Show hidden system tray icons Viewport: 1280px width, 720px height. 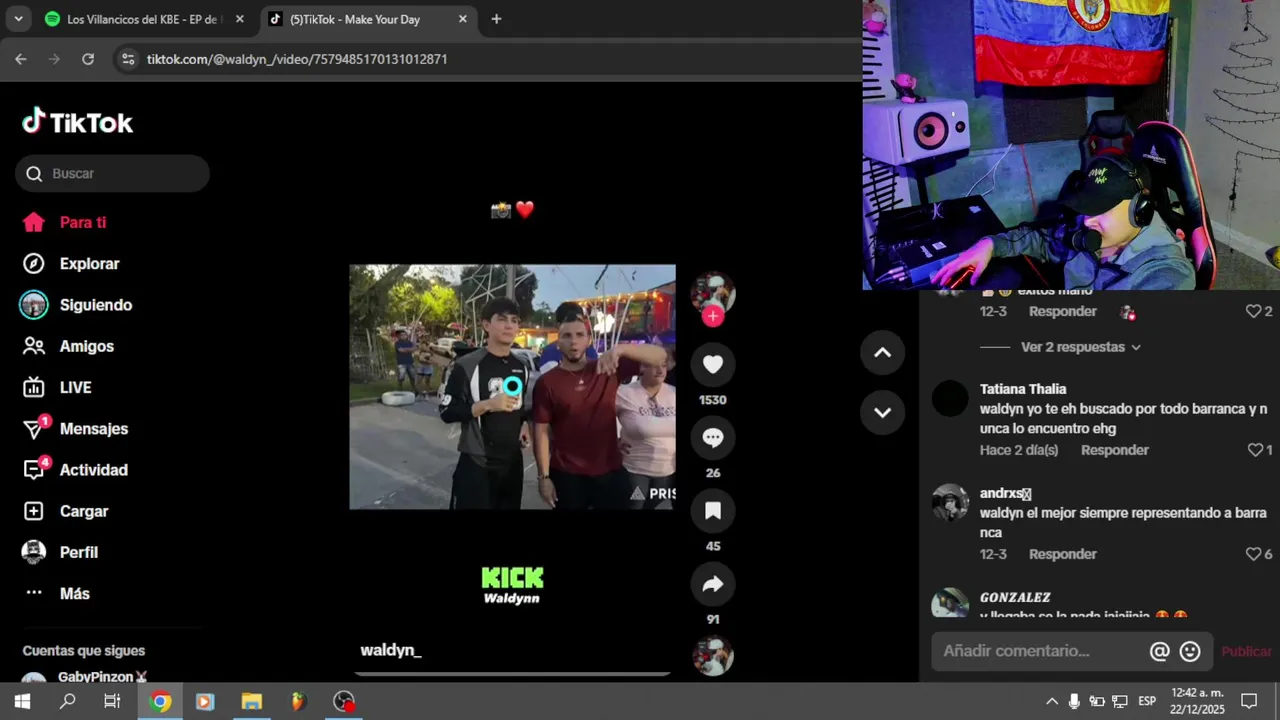pos(1052,701)
